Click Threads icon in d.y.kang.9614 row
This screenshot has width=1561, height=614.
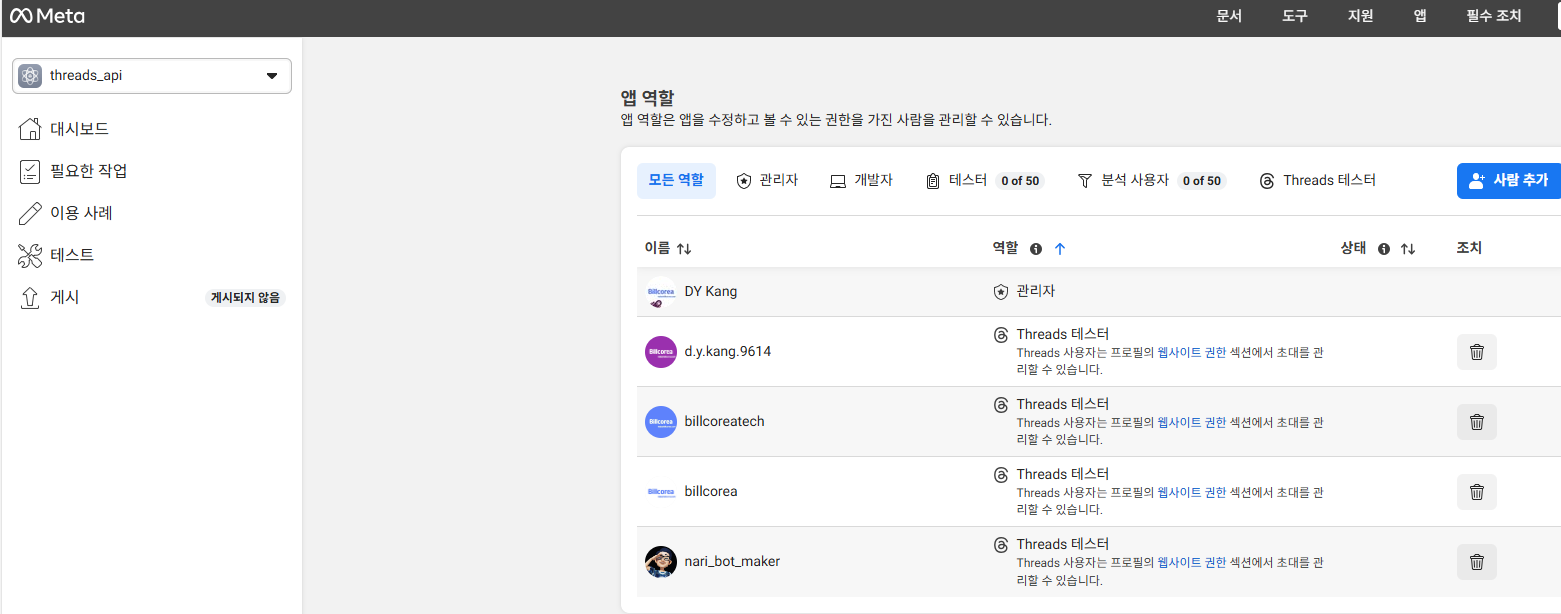pyautogui.click(x=1001, y=335)
